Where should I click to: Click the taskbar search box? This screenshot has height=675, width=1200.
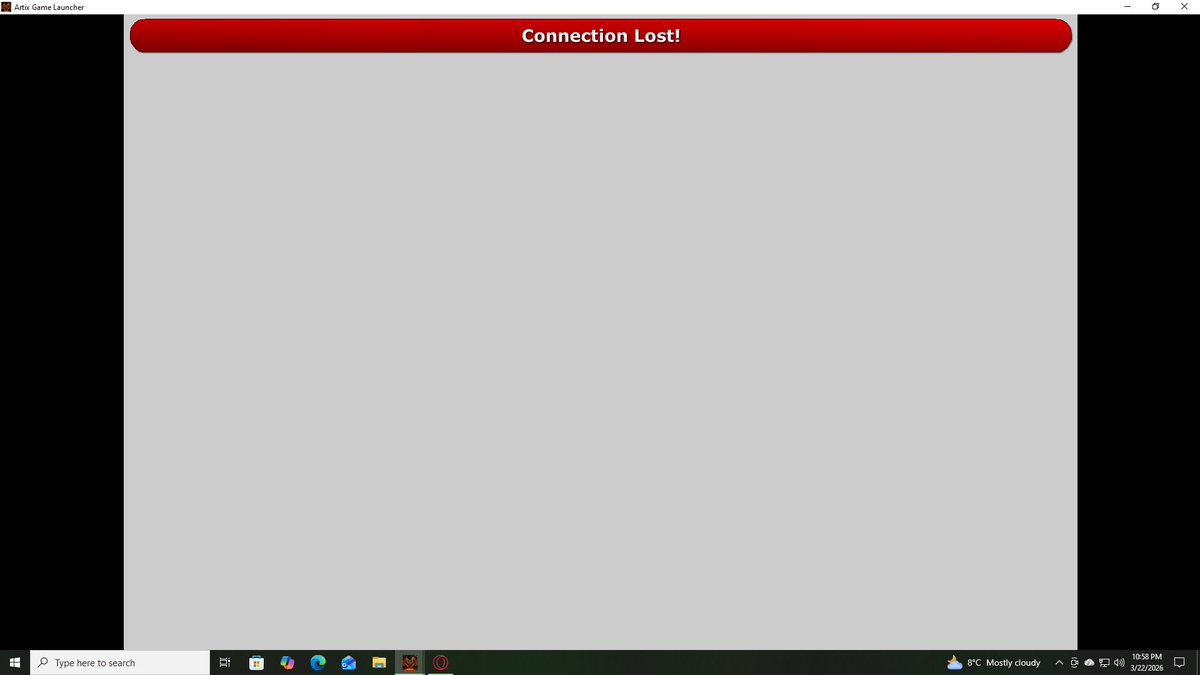click(120, 662)
